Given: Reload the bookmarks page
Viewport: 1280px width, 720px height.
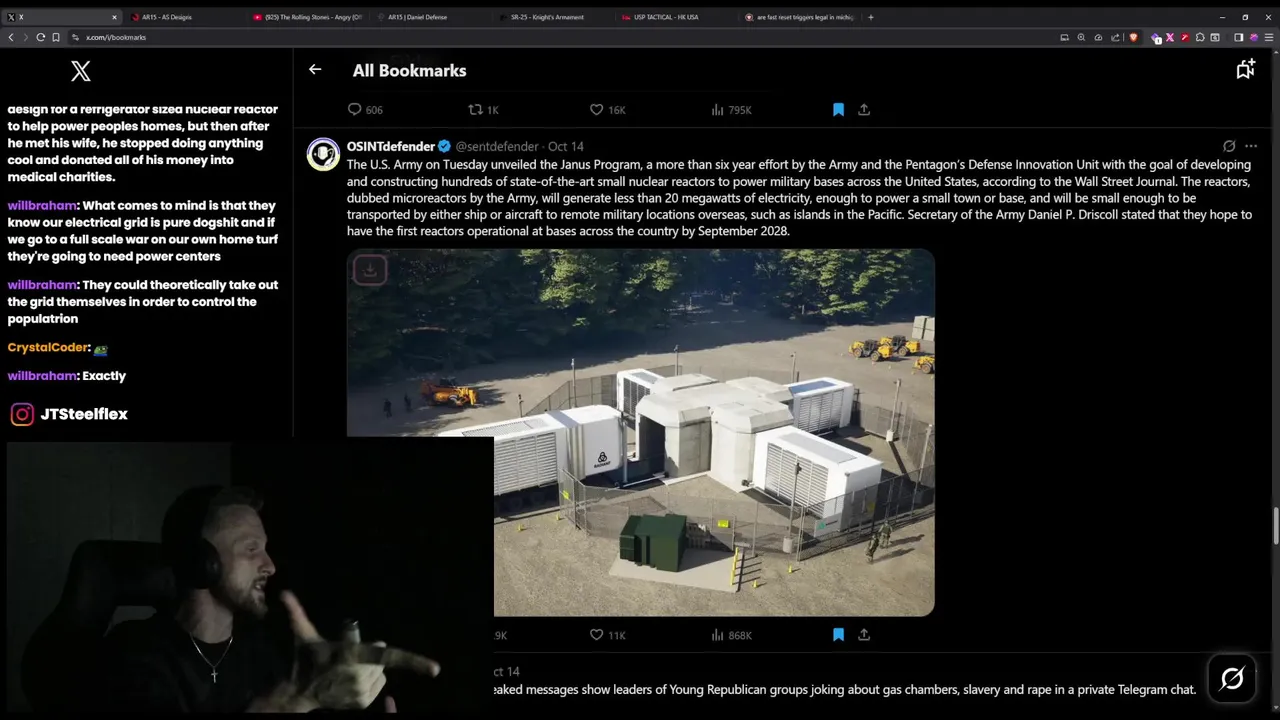Looking at the screenshot, I should tap(41, 37).
